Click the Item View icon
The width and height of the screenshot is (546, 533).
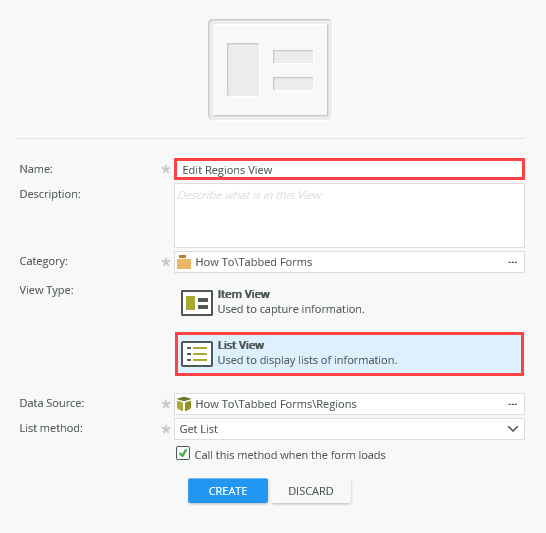pos(197,303)
